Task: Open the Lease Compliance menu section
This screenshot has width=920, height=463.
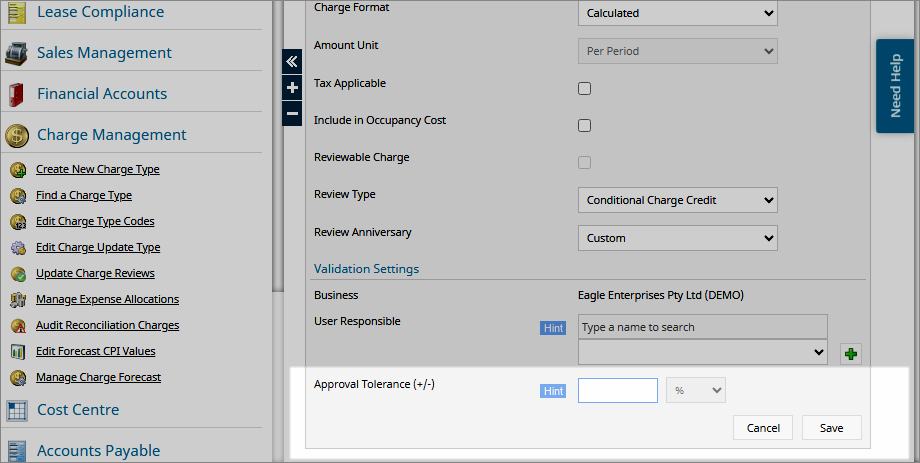Action: click(100, 12)
